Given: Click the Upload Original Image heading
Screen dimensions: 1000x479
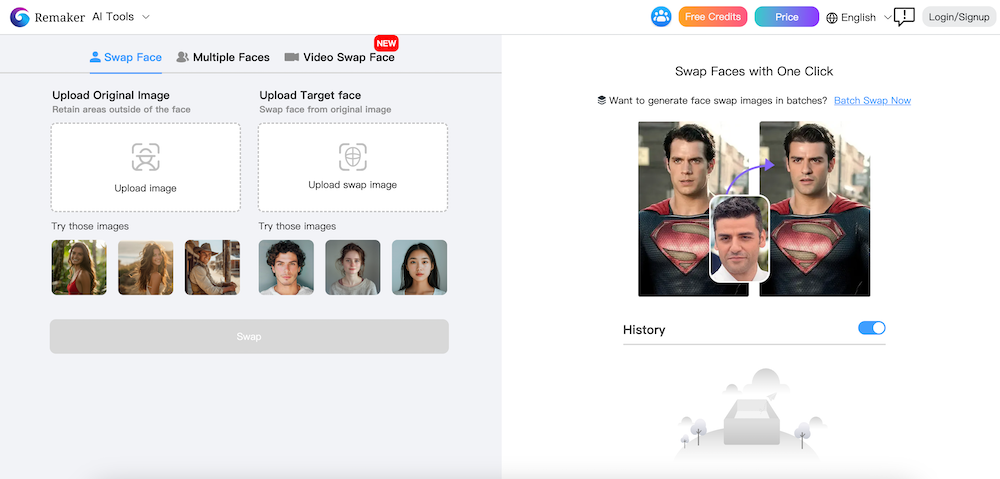Looking at the screenshot, I should (x=111, y=96).
